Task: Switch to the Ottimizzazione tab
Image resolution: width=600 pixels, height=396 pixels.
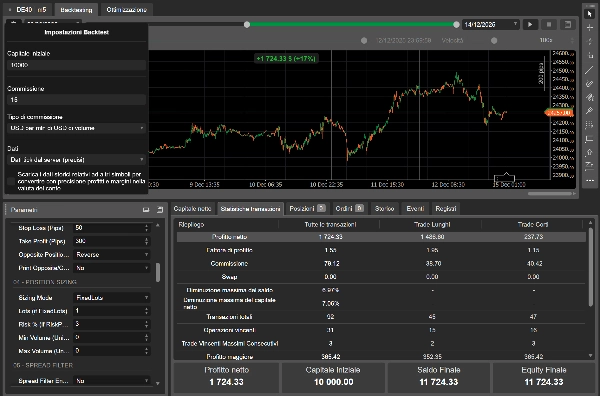Action: coord(126,10)
